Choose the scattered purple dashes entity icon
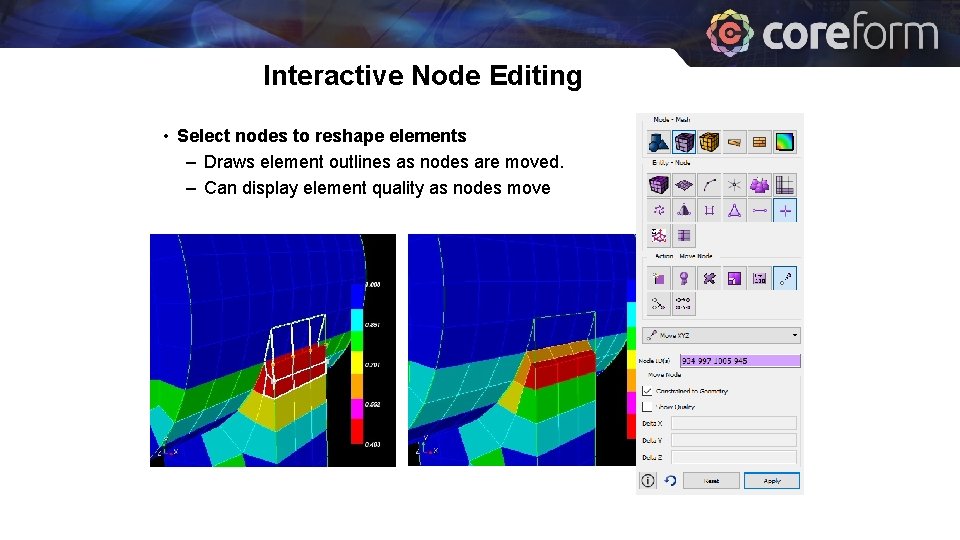Screen dimensions: 960x540 [658, 210]
